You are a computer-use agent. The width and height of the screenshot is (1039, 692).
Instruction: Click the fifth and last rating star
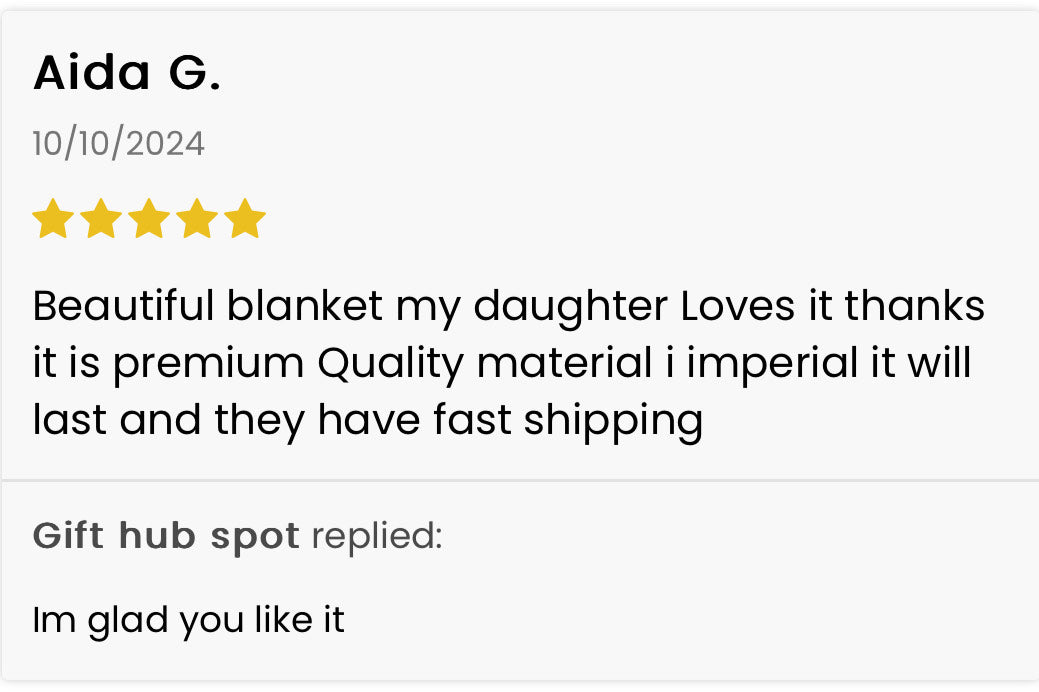coord(244,219)
